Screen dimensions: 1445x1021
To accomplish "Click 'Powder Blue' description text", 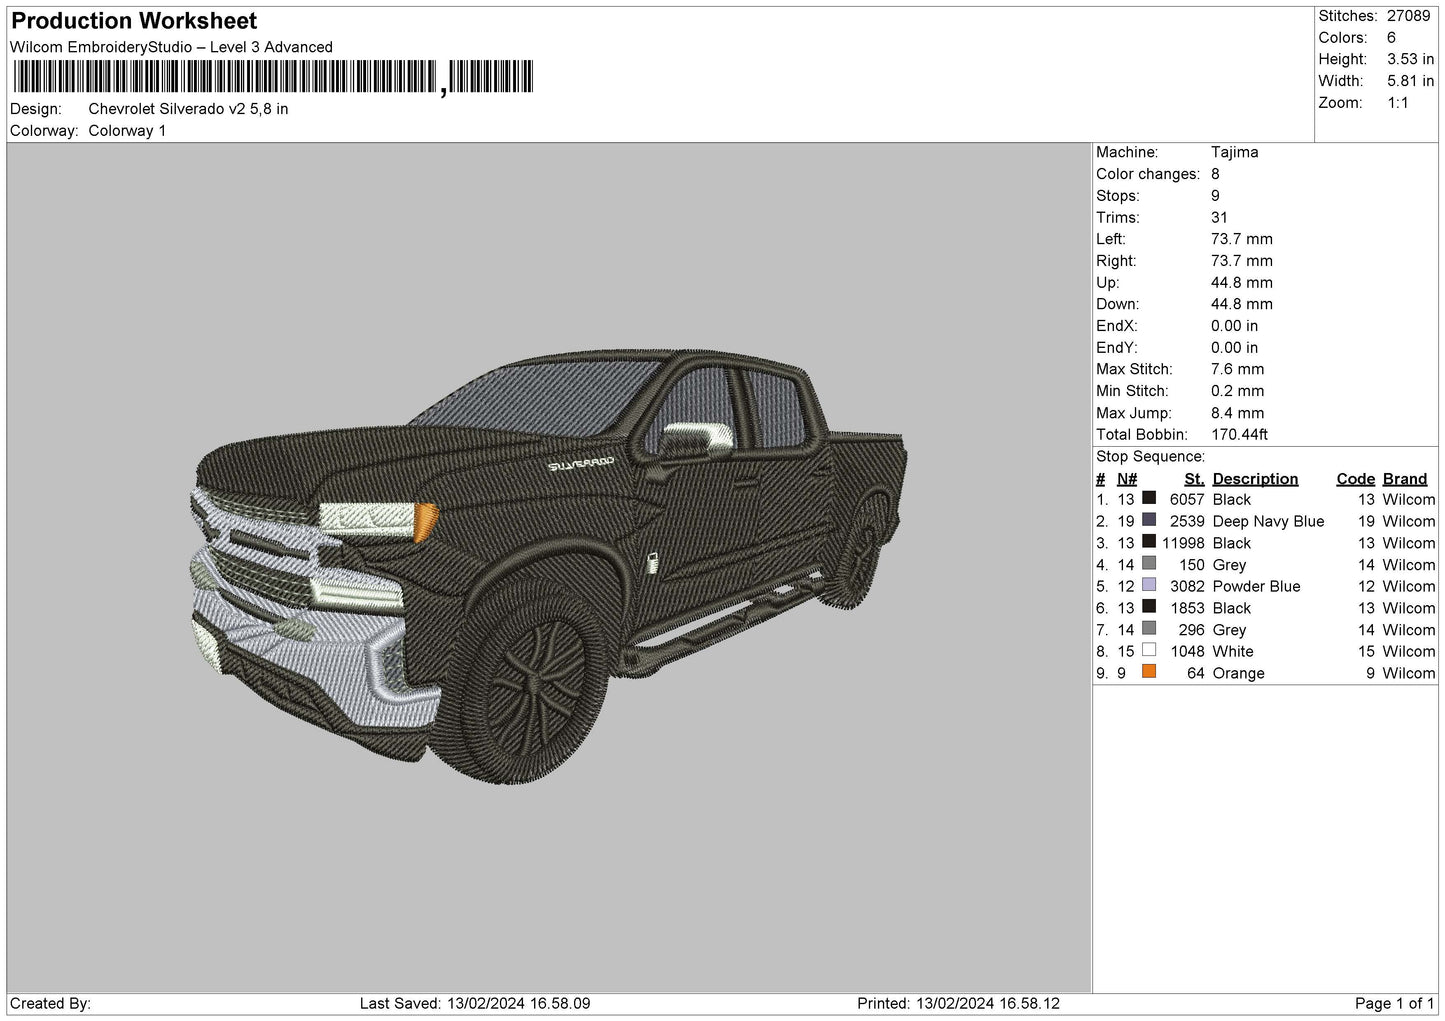I will tap(1256, 586).
